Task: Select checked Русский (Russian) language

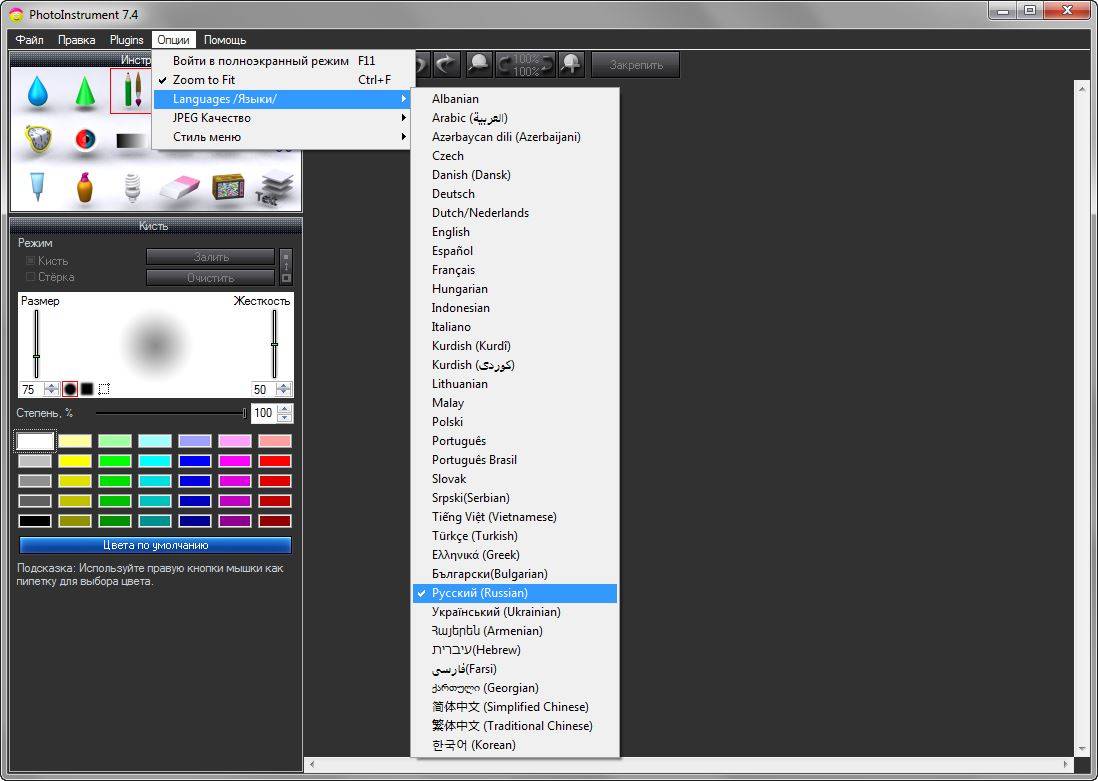Action: (x=515, y=593)
